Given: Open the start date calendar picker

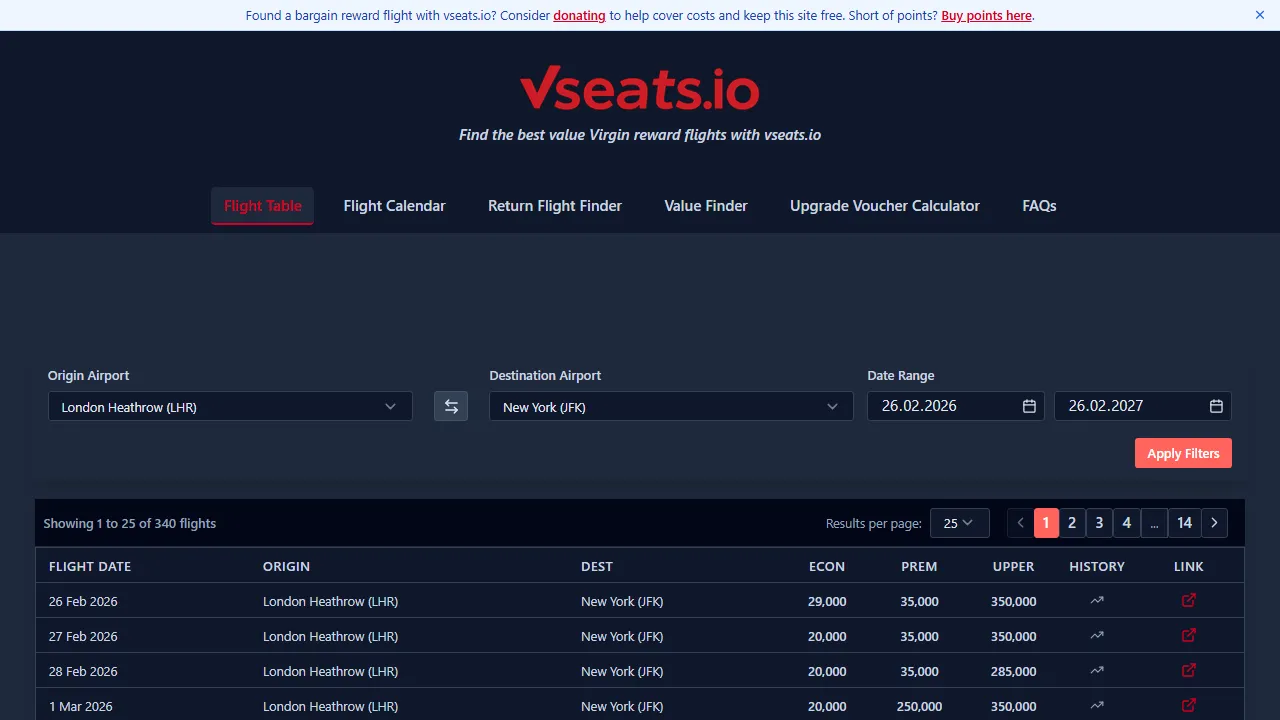Looking at the screenshot, I should click(1028, 406).
